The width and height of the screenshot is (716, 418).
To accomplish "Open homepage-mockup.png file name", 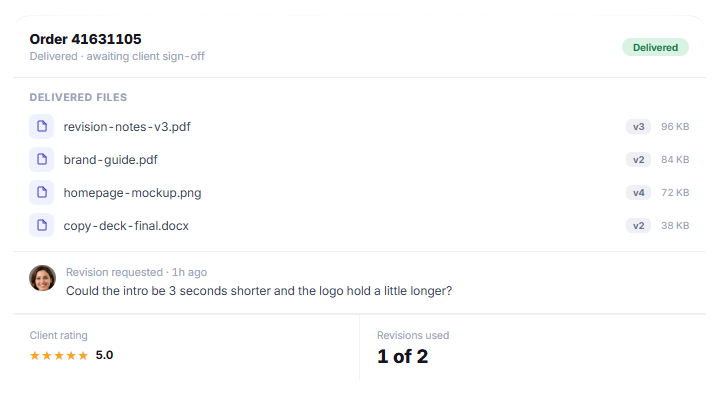I will point(132,193).
